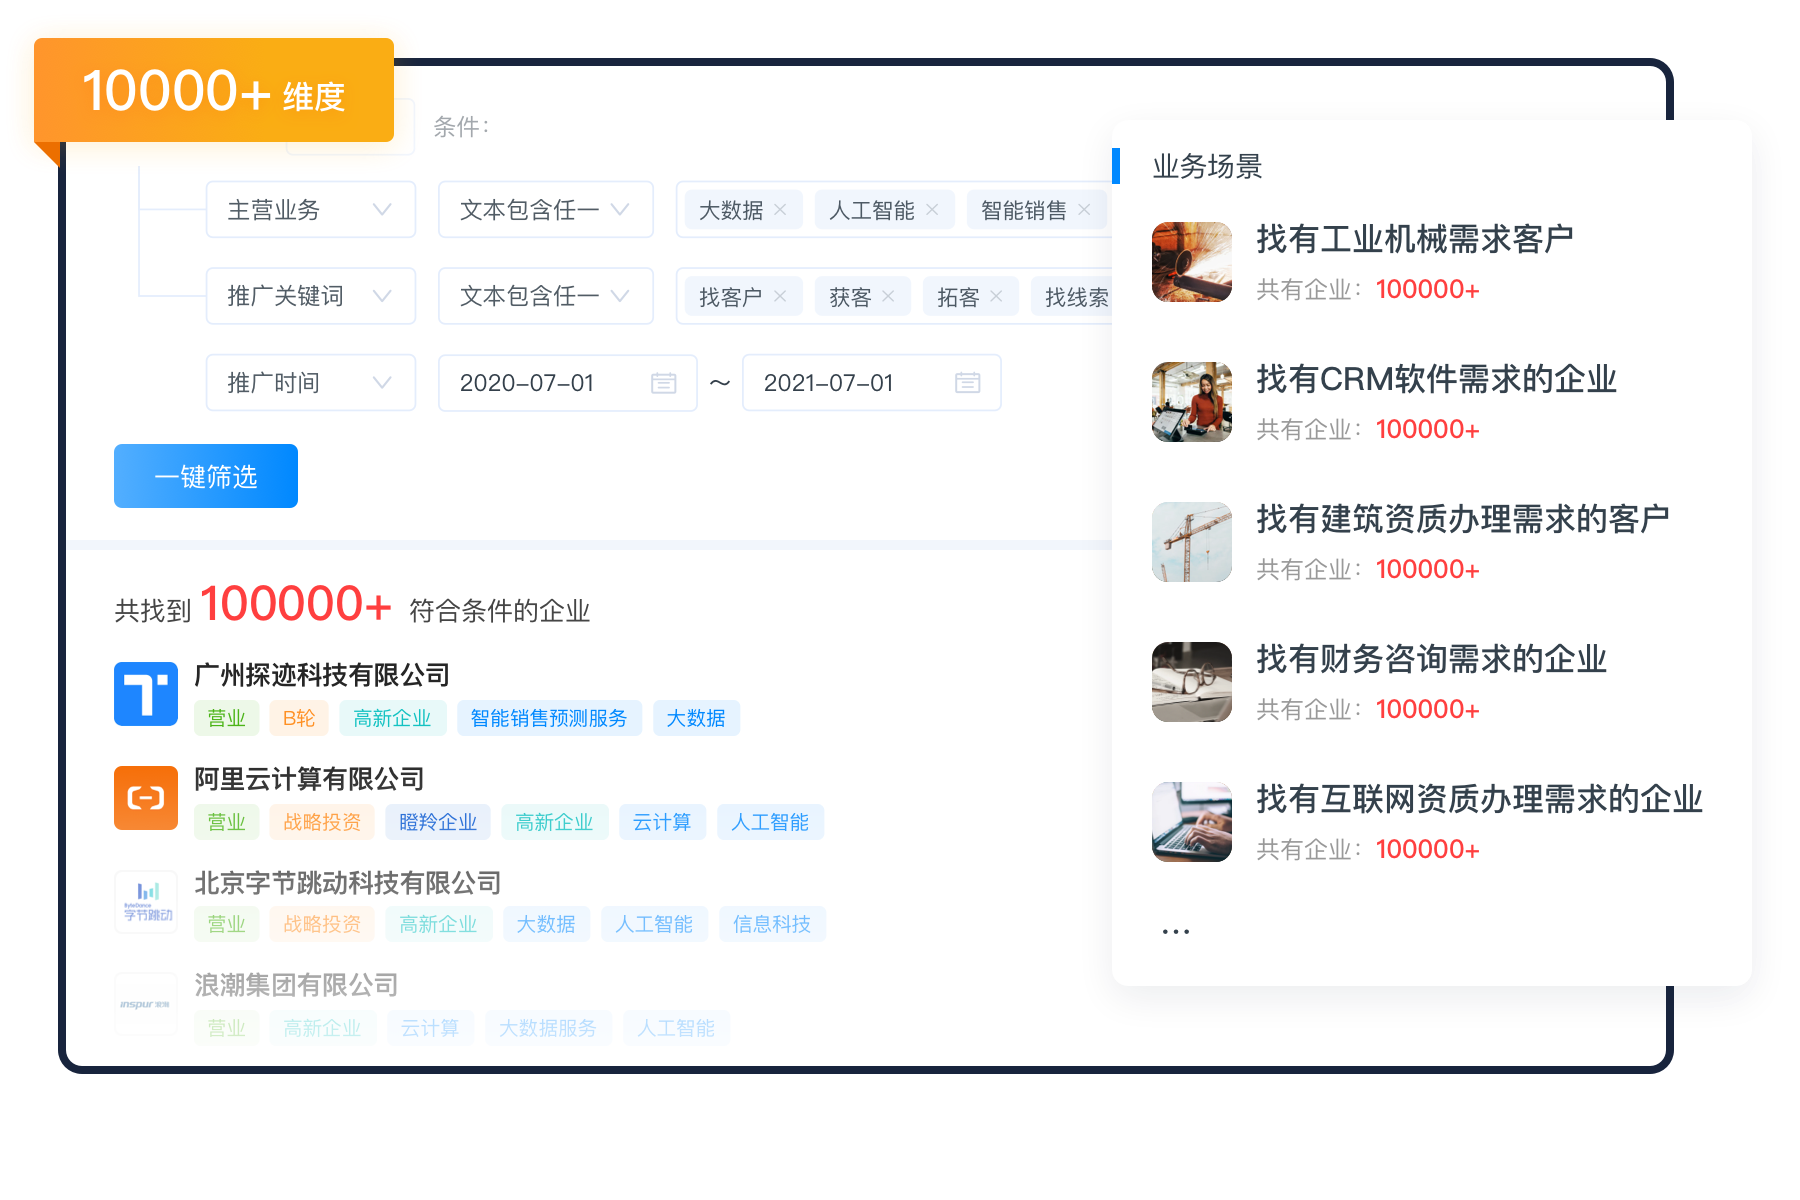Open calendar for end date 2021-07-01
The image size is (1800, 1200).
(968, 383)
